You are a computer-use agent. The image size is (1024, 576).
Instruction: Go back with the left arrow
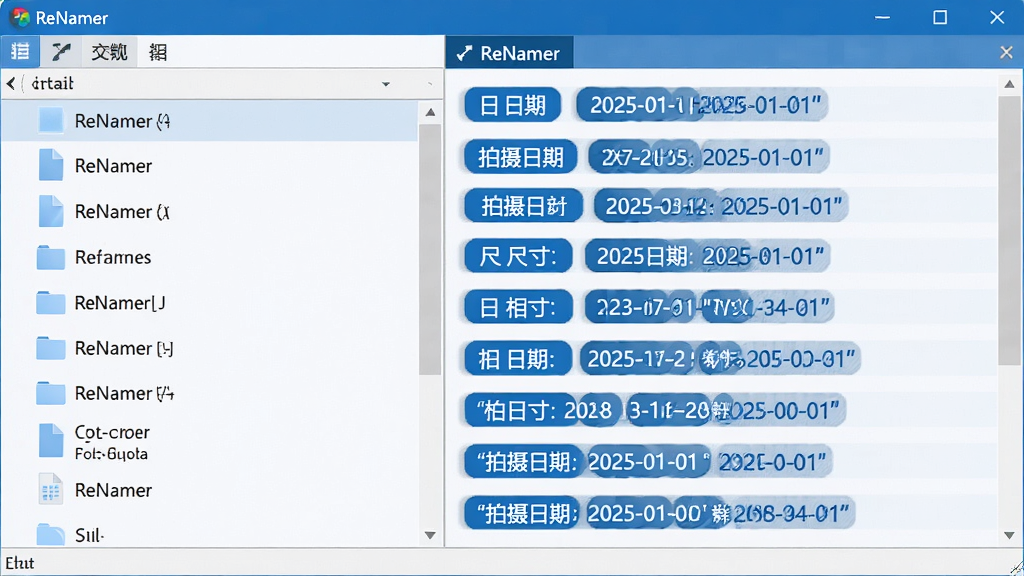coord(10,84)
